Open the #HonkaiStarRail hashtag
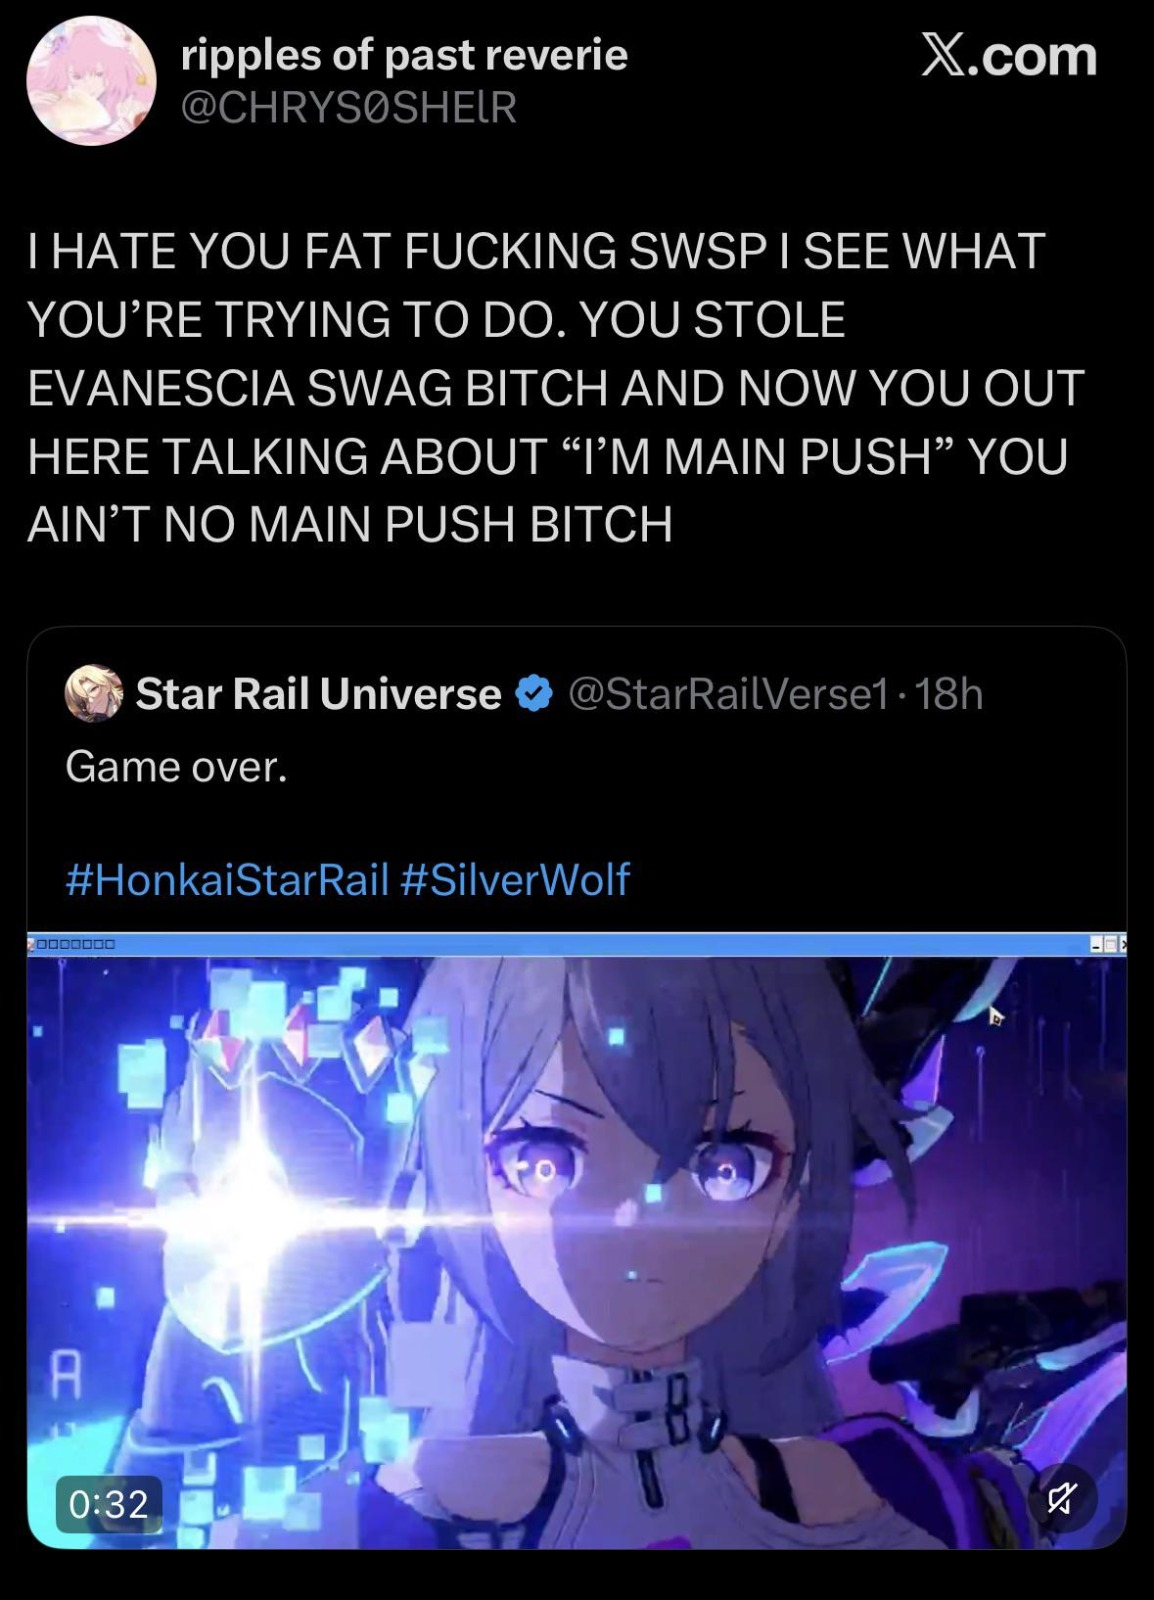Image resolution: width=1154 pixels, height=1600 pixels. click(227, 880)
